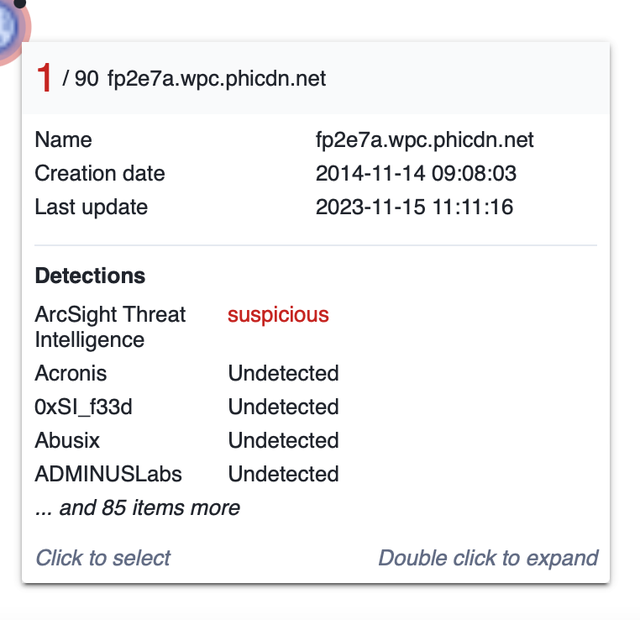Click the blue graph node icon
Image resolution: width=640 pixels, height=620 pixels.
(x=8, y=30)
